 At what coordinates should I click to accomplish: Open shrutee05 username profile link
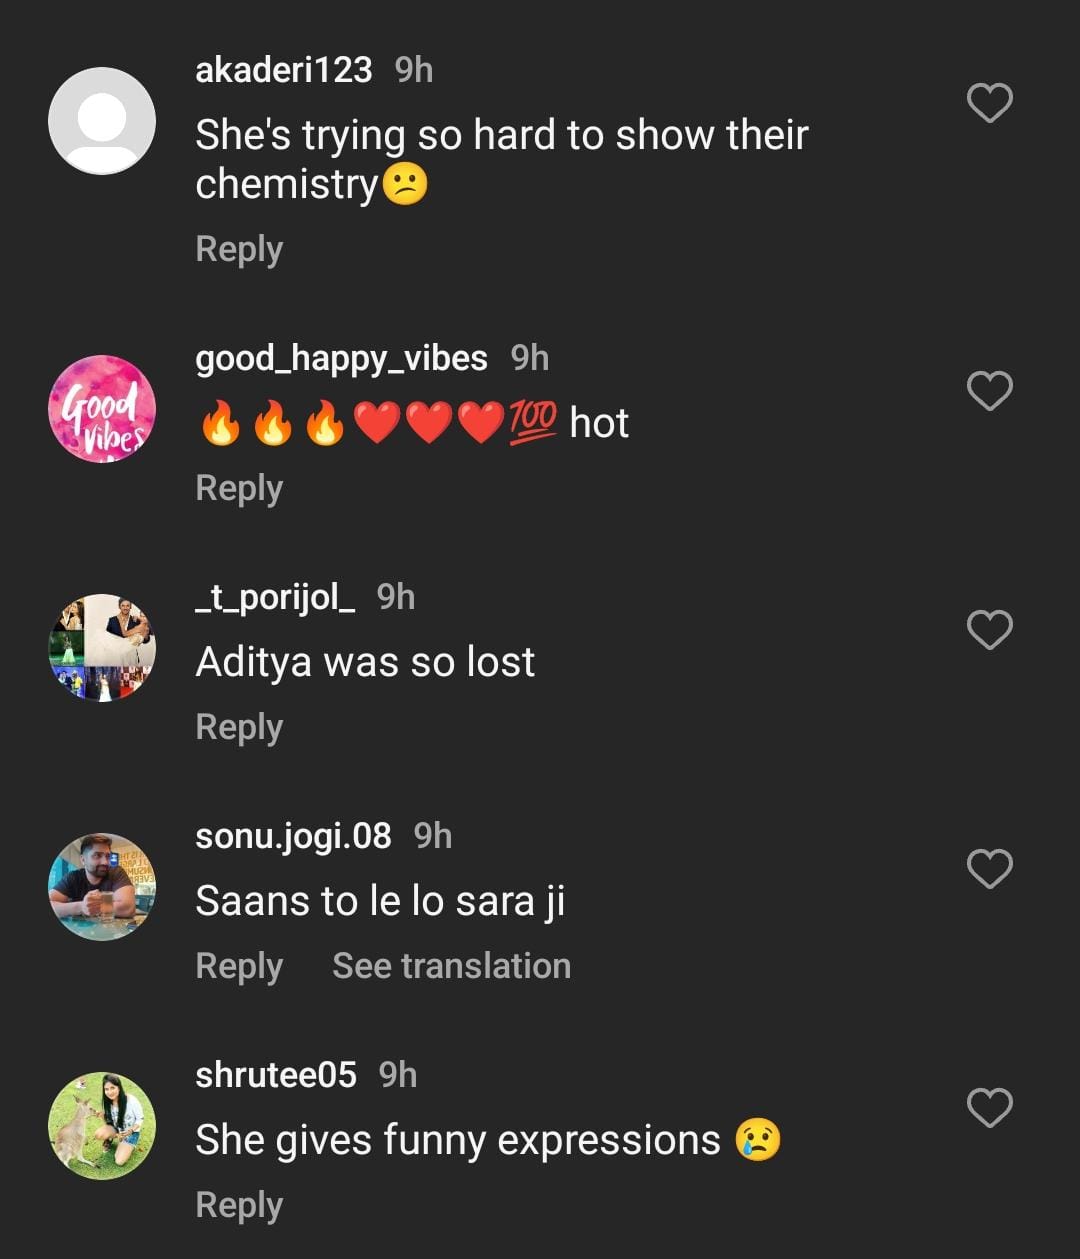[276, 1075]
